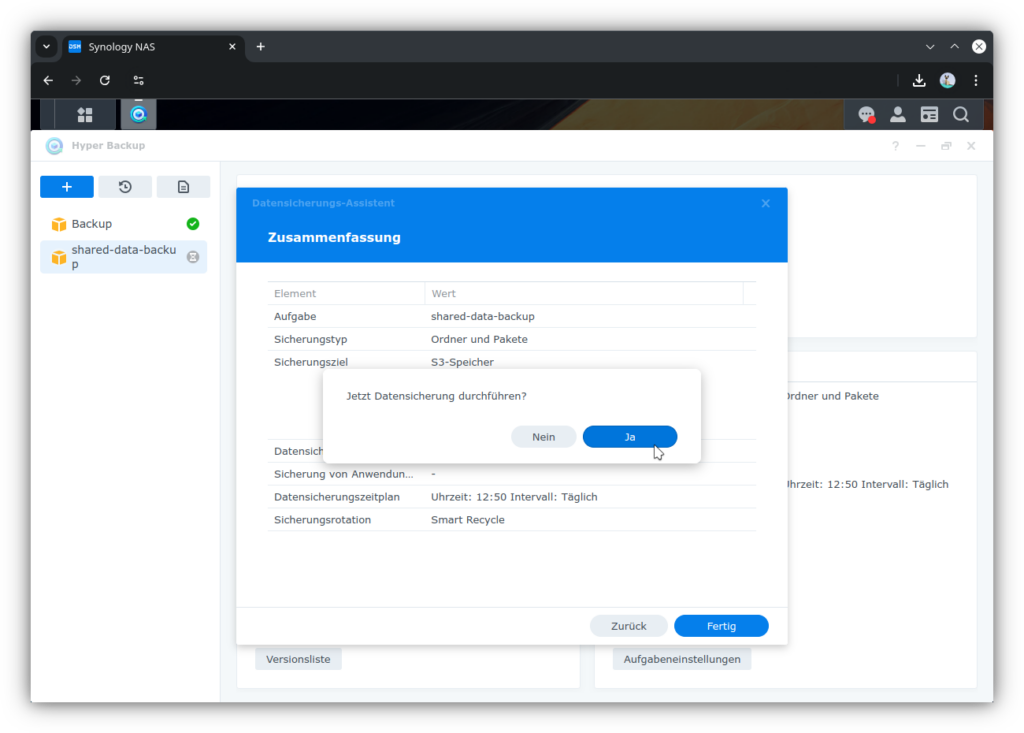Screen dimensions: 1024x733
Task: Open the backup log document icon
Action: [x=183, y=187]
